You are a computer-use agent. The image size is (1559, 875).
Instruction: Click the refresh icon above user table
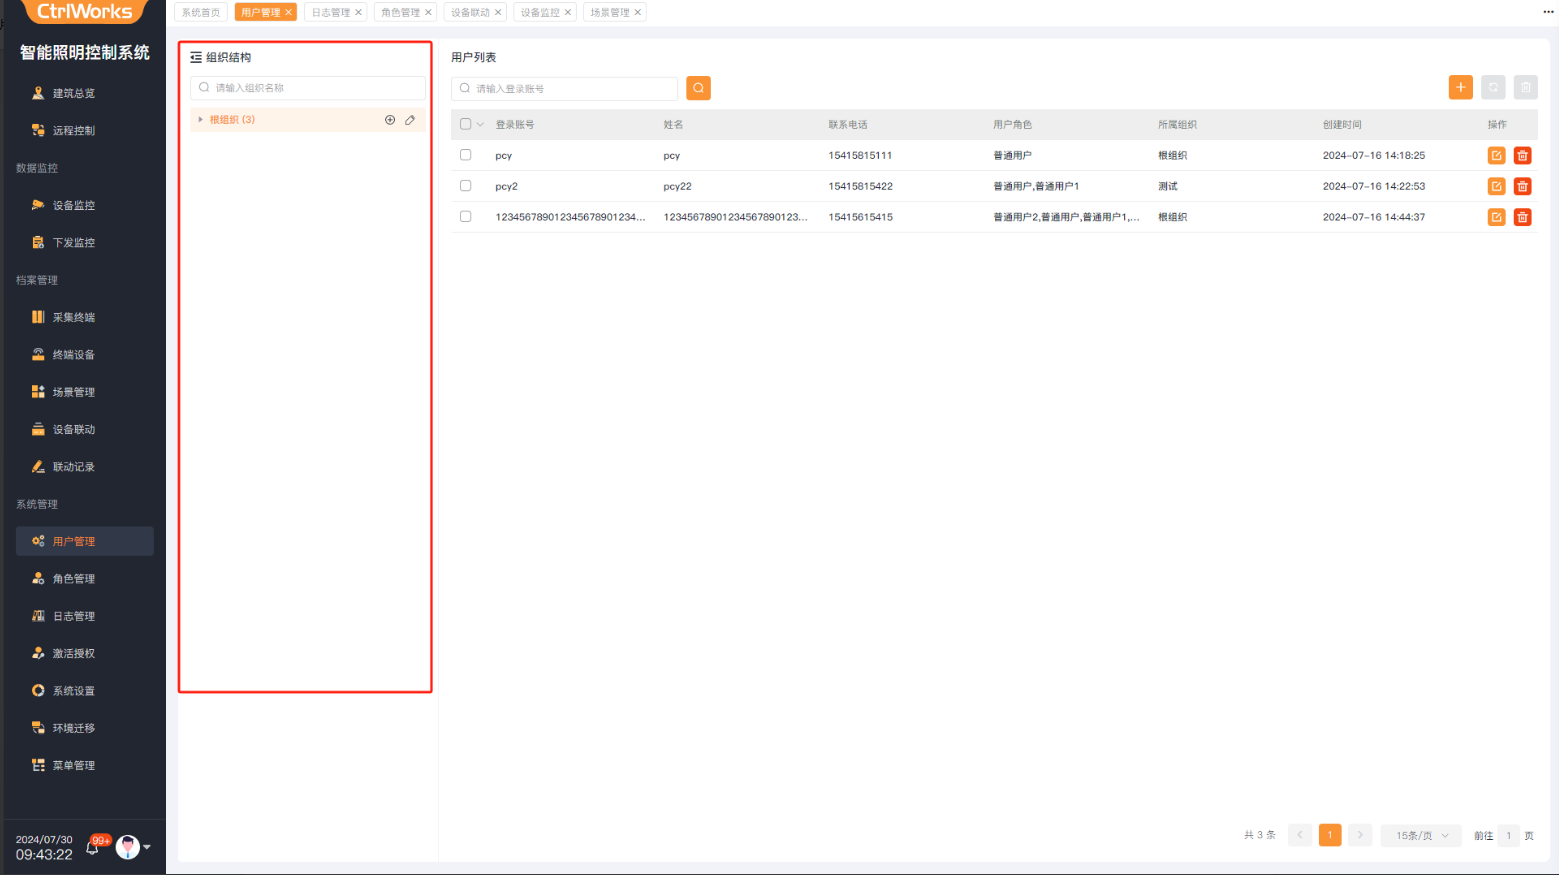click(1493, 88)
